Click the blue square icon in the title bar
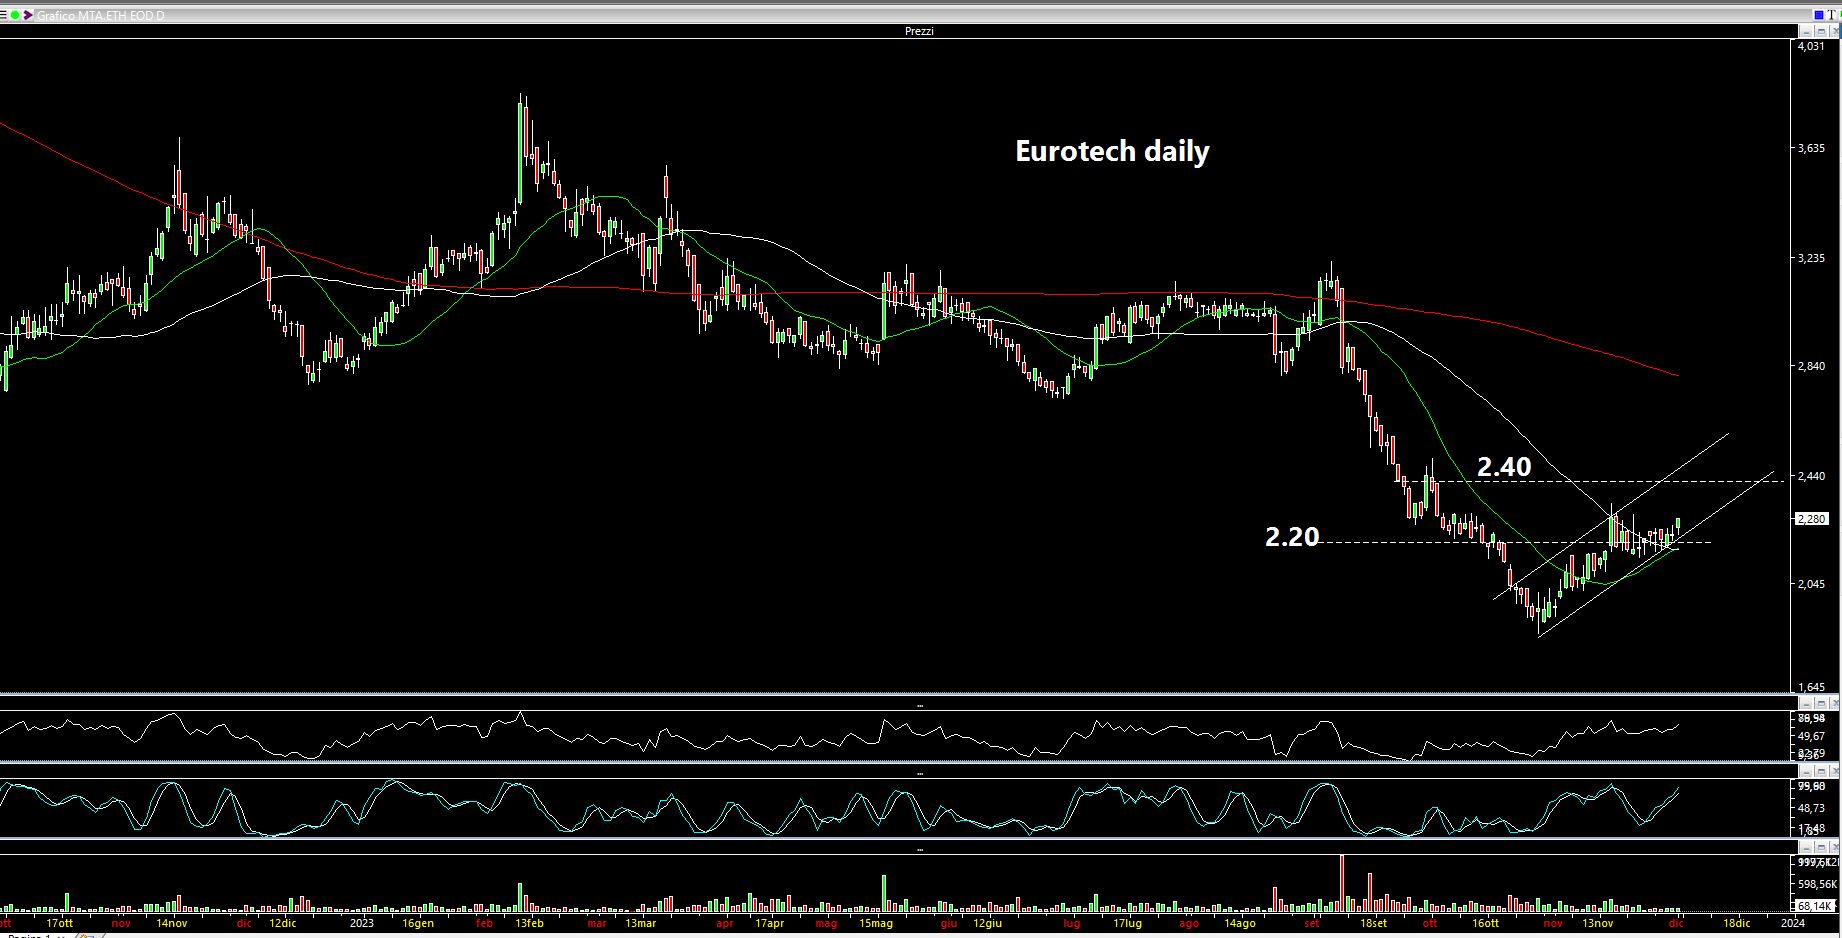 click(x=1819, y=15)
